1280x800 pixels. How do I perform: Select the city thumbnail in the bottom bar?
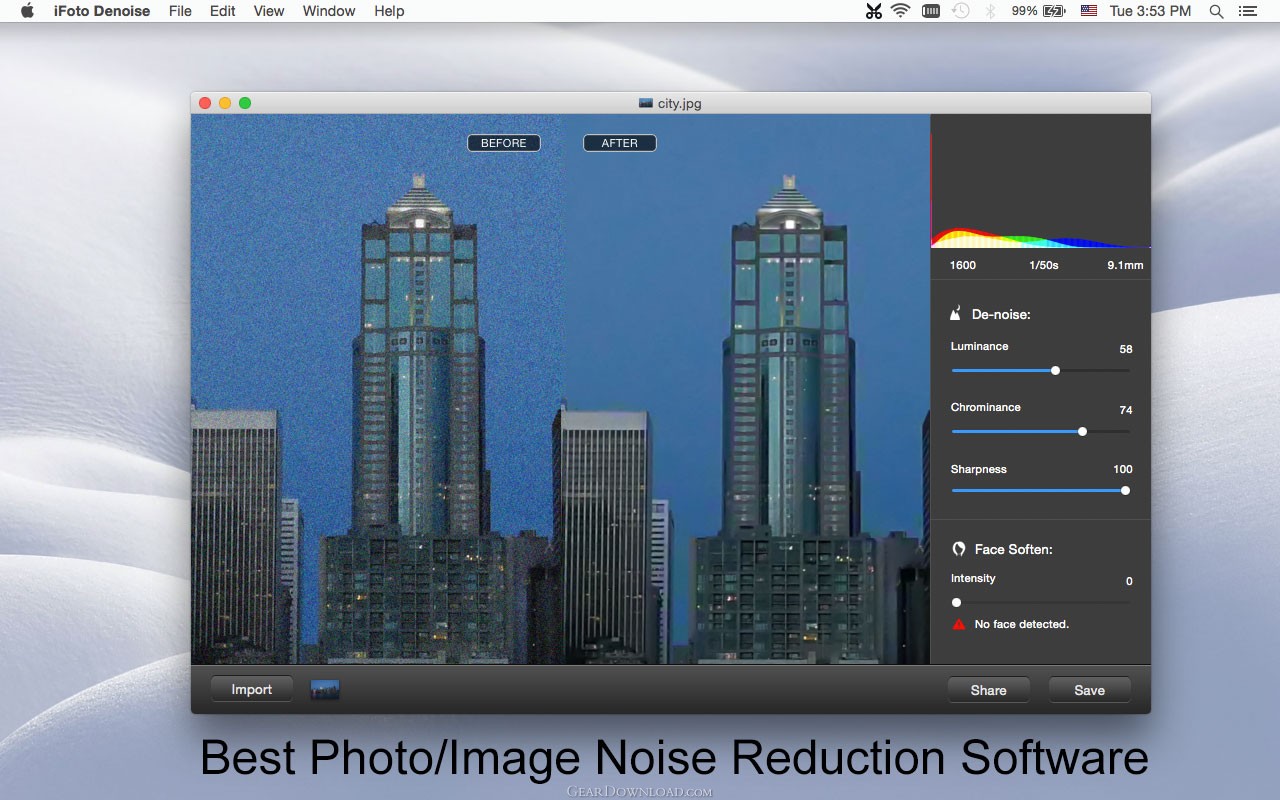(x=325, y=689)
